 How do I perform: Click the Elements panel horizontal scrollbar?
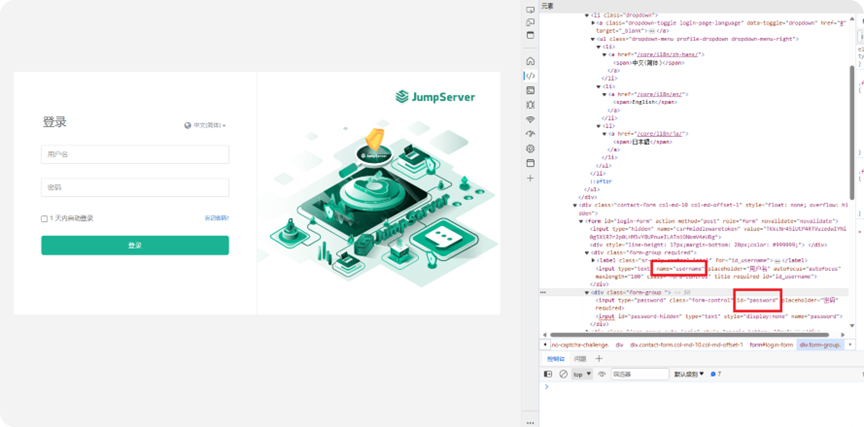tap(689, 334)
